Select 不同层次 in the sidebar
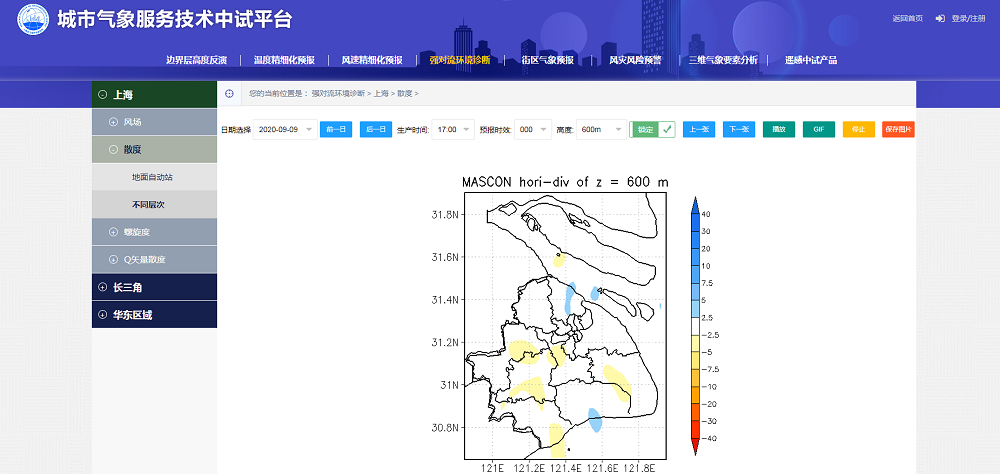Viewport: 1000px width, 474px height. 147,204
